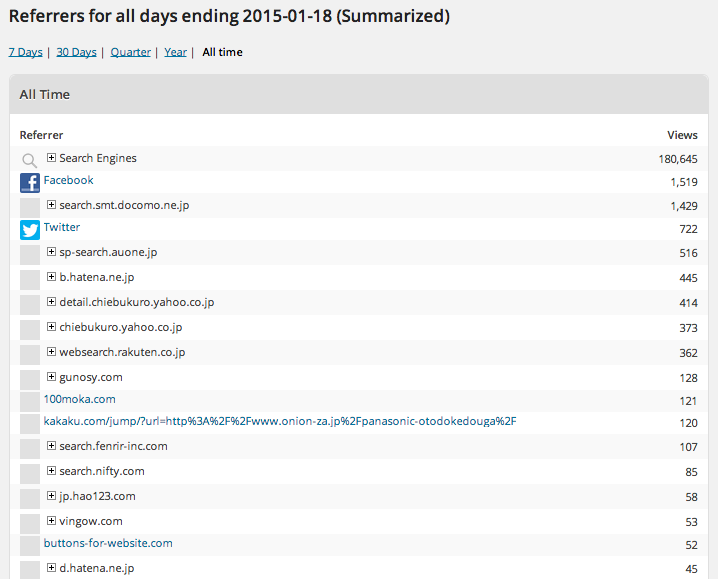The height and width of the screenshot is (579, 718).
Task: Expand b.hatena.ne.jp referrer
Action: point(51,277)
